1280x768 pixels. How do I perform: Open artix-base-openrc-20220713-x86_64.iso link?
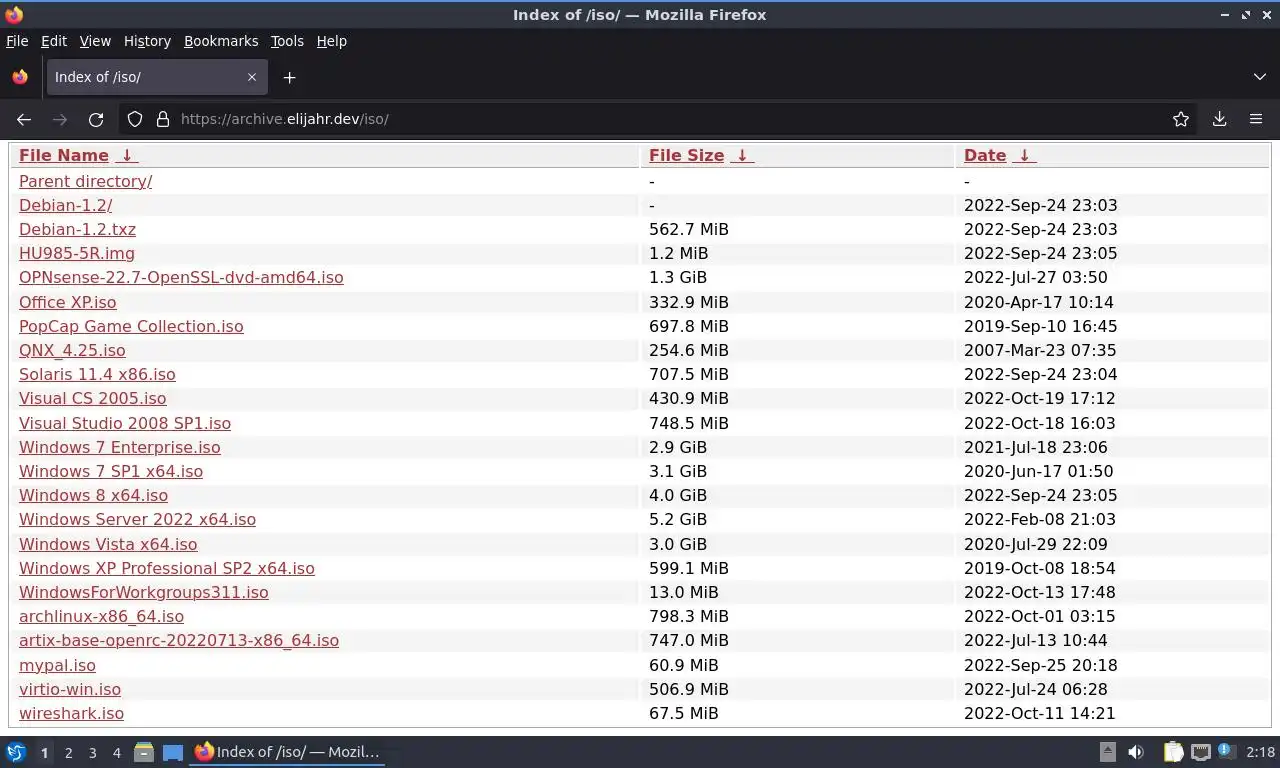(x=179, y=640)
